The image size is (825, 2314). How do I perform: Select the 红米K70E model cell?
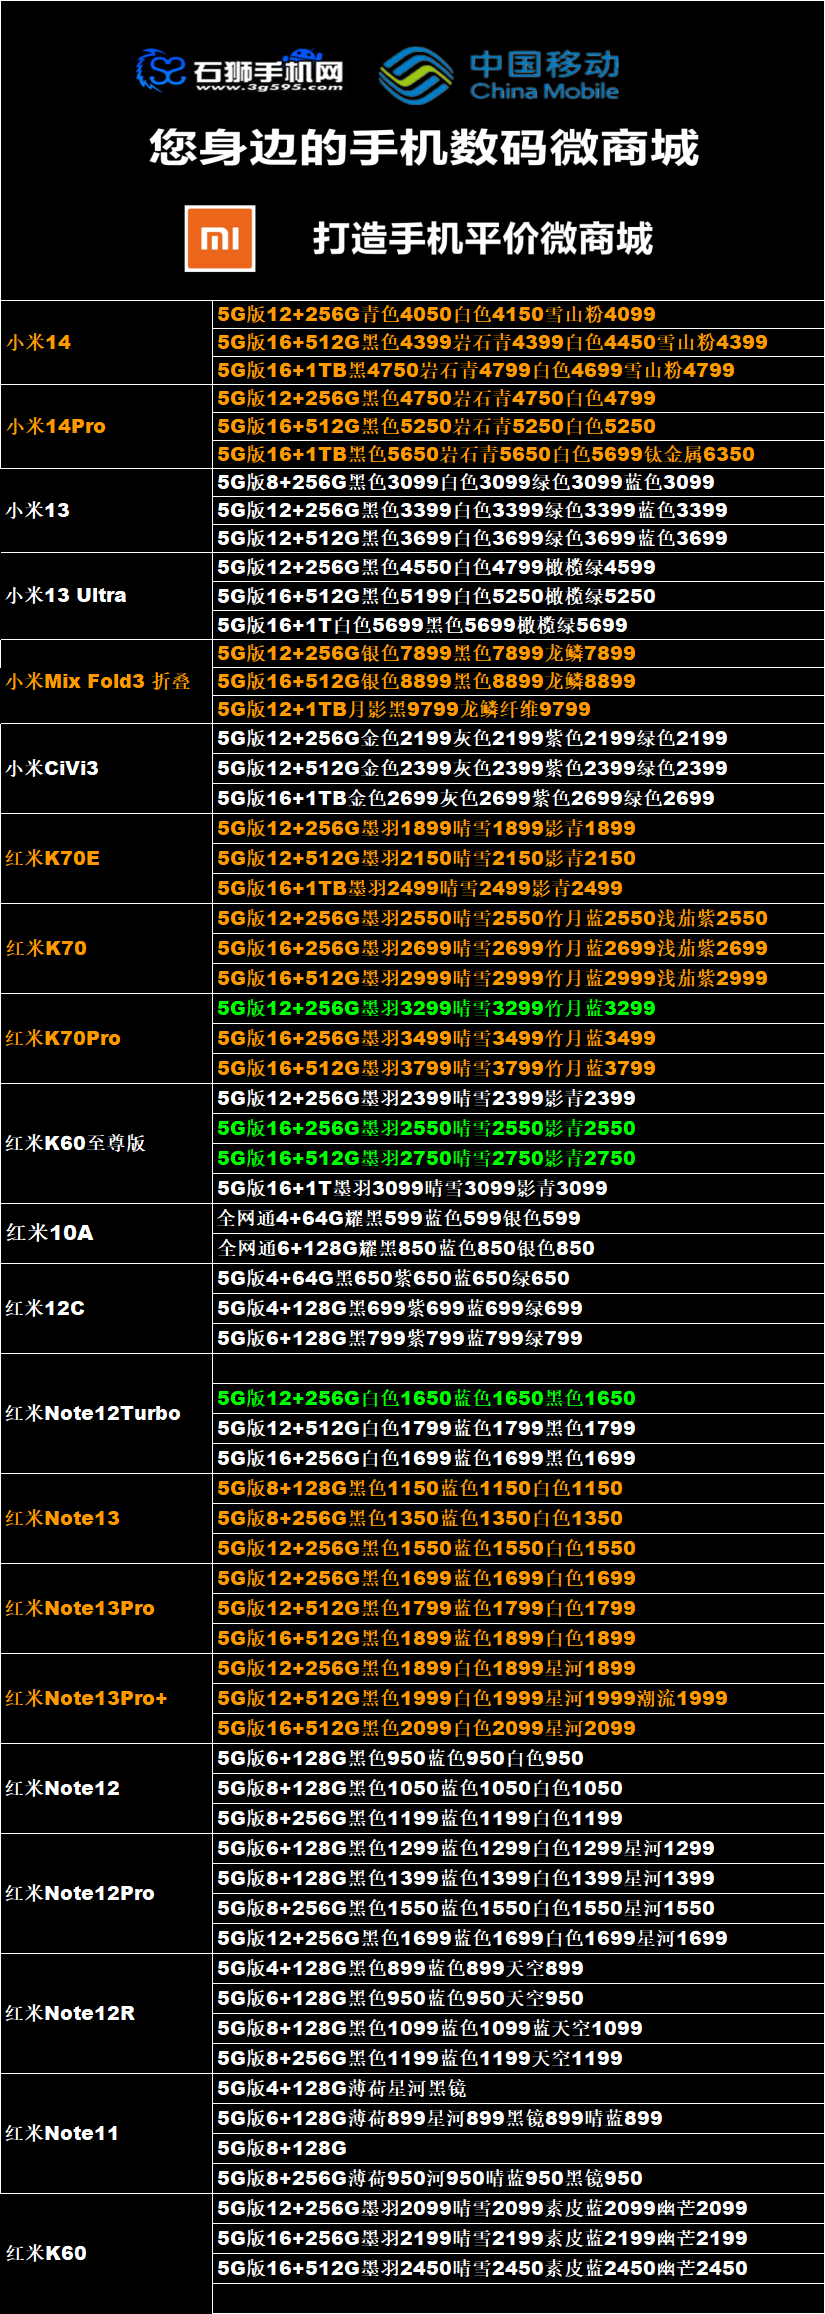(106, 858)
